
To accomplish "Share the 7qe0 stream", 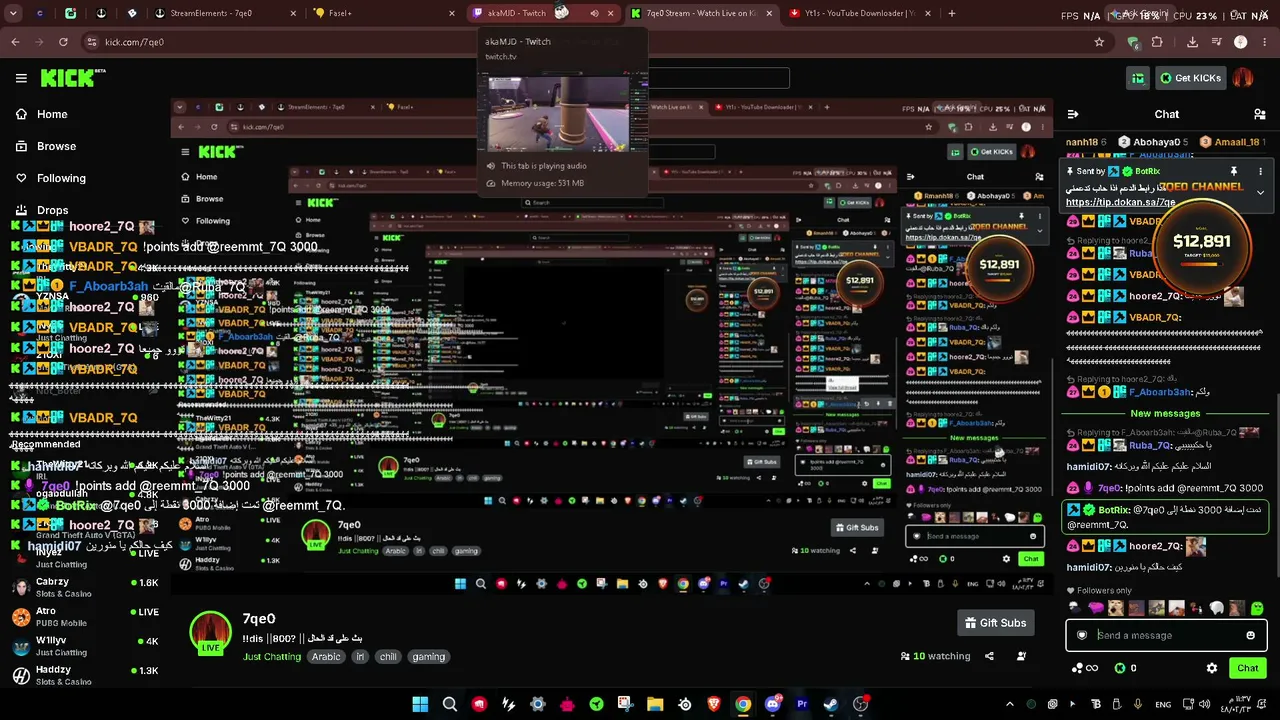I will click(x=989, y=656).
